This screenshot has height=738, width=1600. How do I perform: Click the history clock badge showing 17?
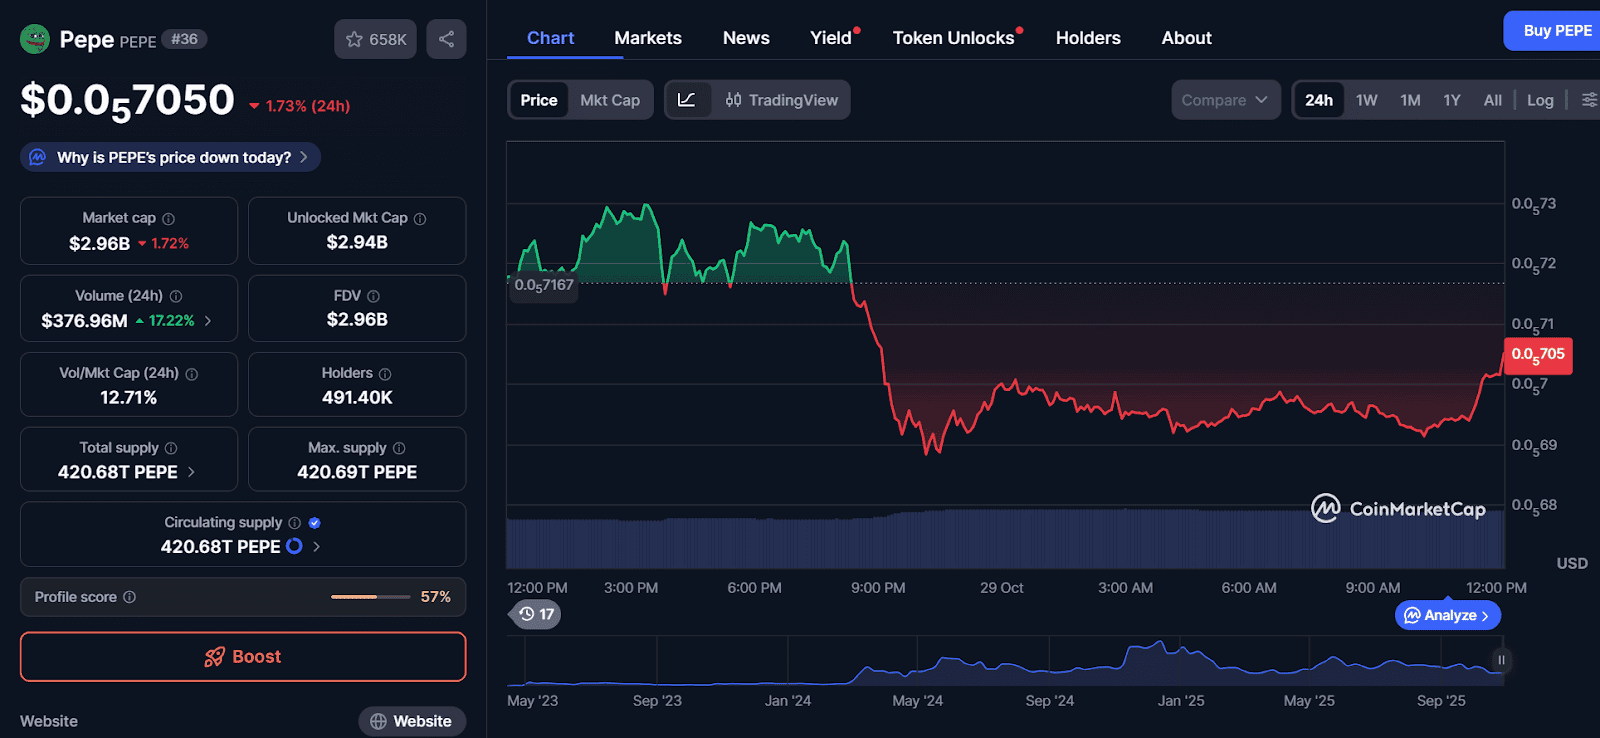click(536, 614)
